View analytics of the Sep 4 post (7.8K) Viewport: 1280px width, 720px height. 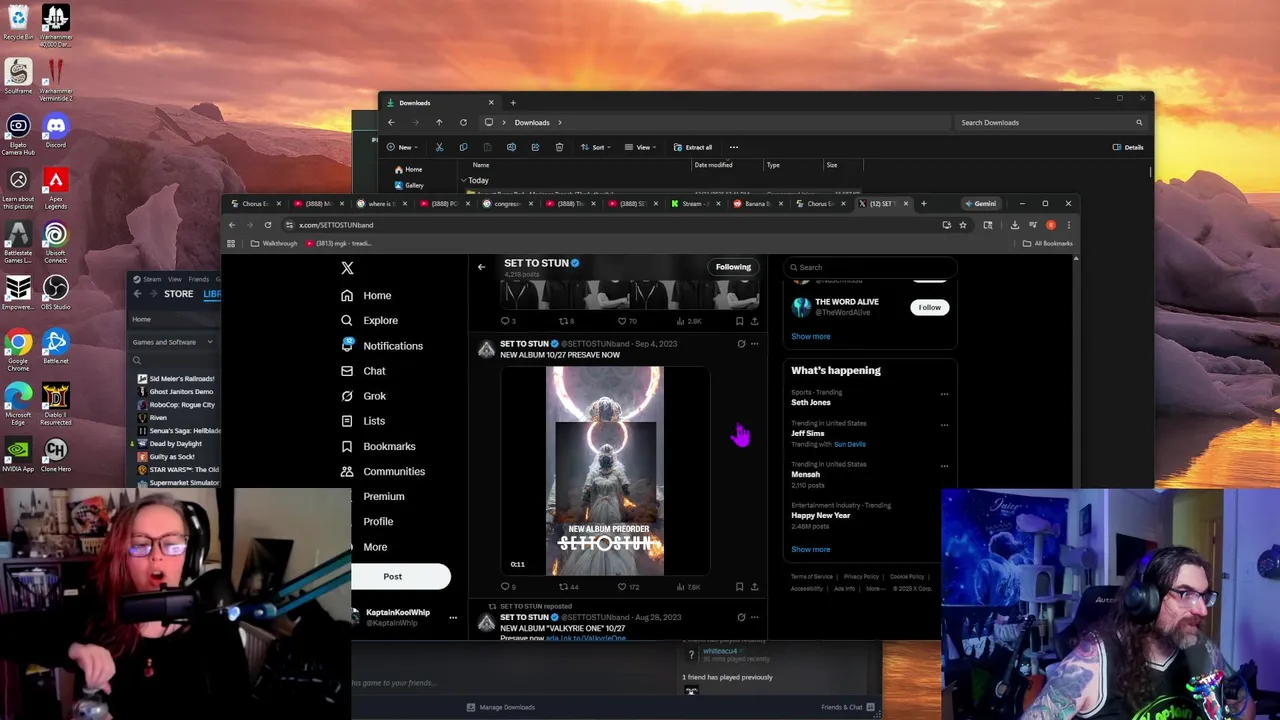click(687, 587)
